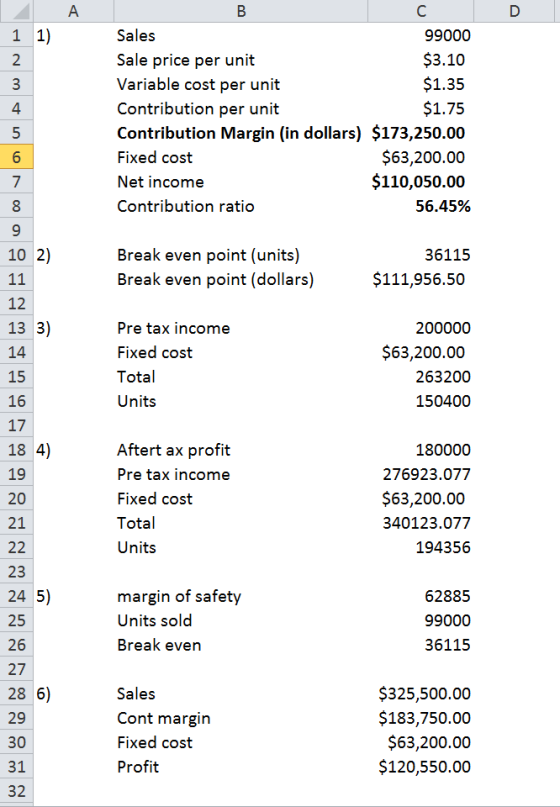Click the 276923.077 value cell
The width and height of the screenshot is (560, 807).
pyautogui.click(x=421, y=474)
